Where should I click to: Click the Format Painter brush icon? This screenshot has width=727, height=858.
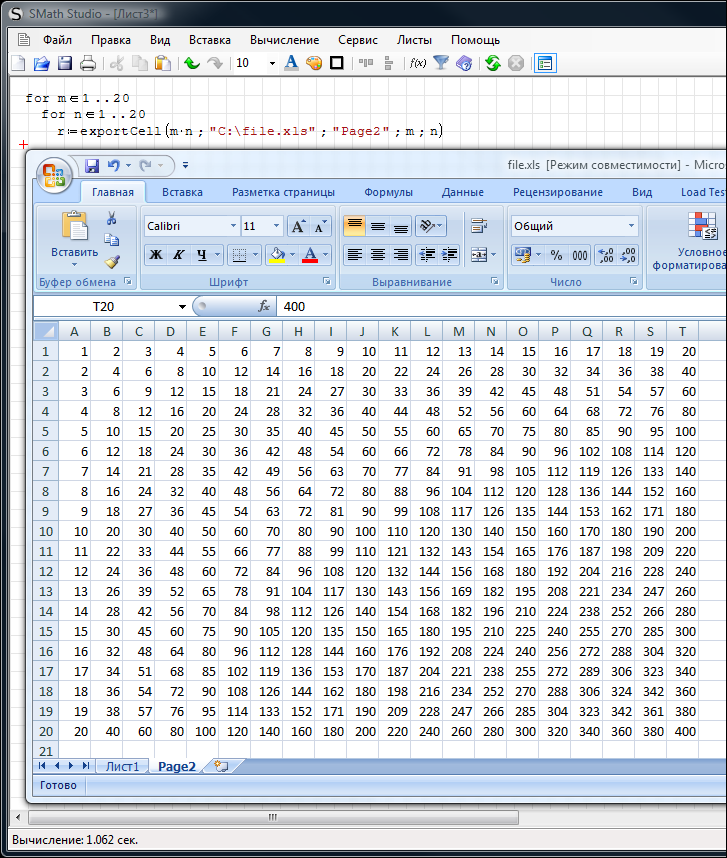[x=112, y=261]
